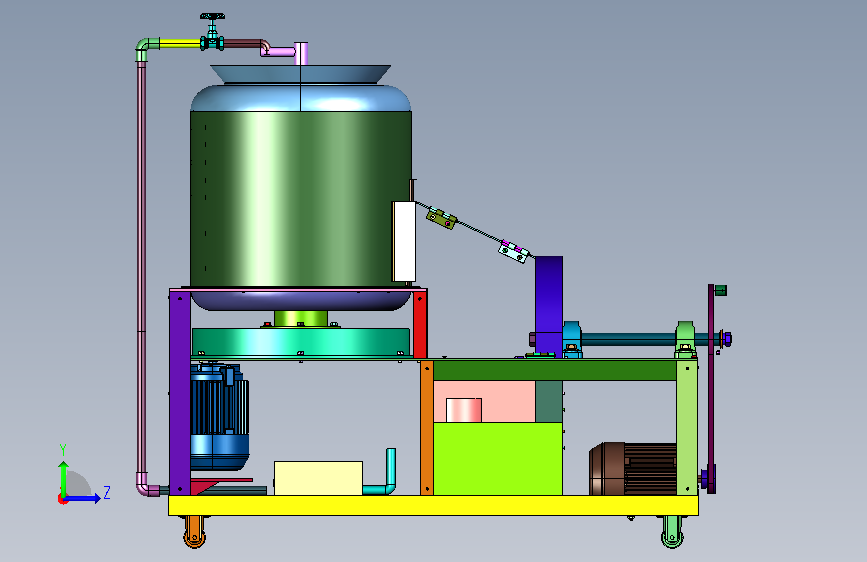Viewport: 867px width, 562px height.
Task: Select the white clamp bracket on diagonal rod
Action: 514,252
